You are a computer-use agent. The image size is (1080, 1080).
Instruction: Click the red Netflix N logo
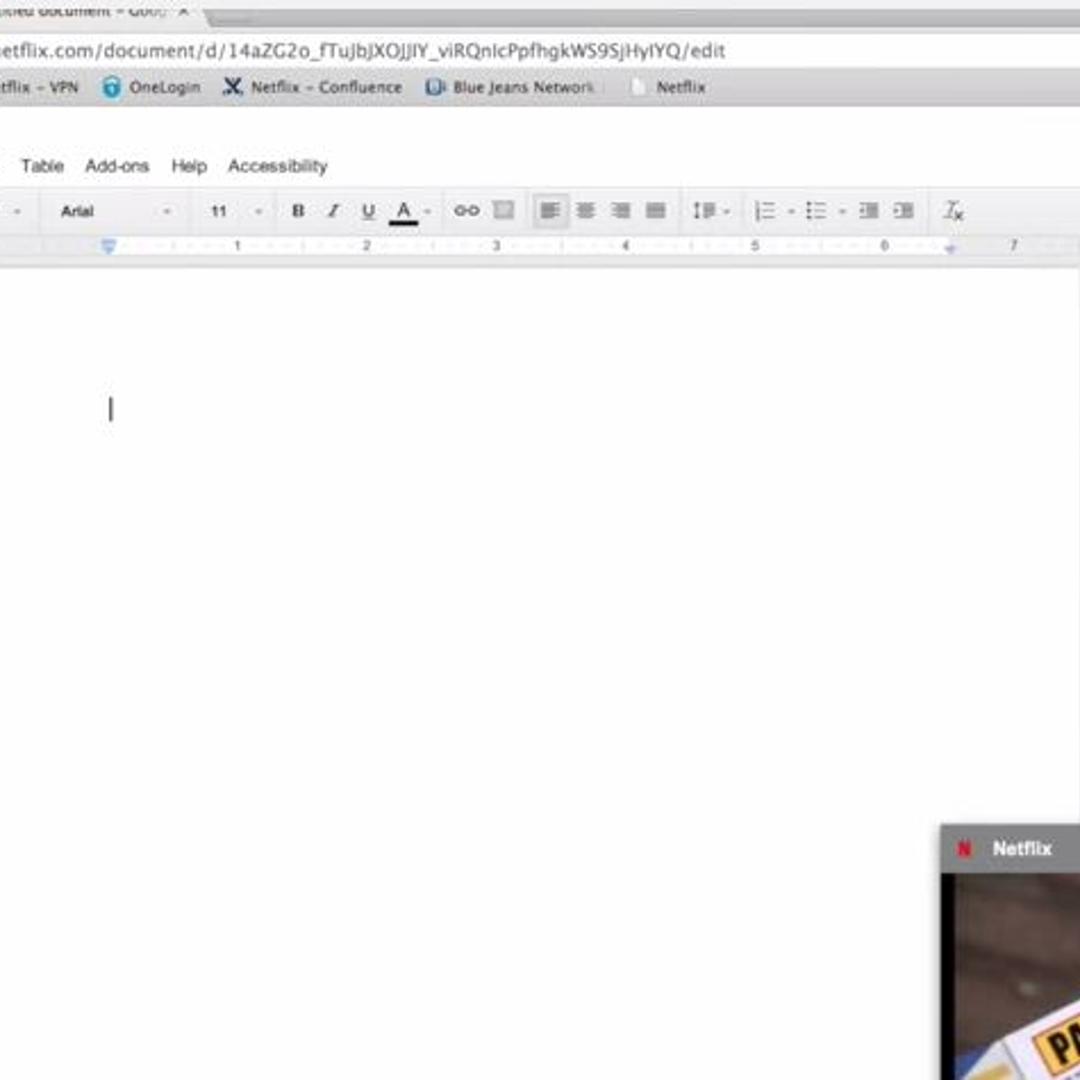click(964, 849)
